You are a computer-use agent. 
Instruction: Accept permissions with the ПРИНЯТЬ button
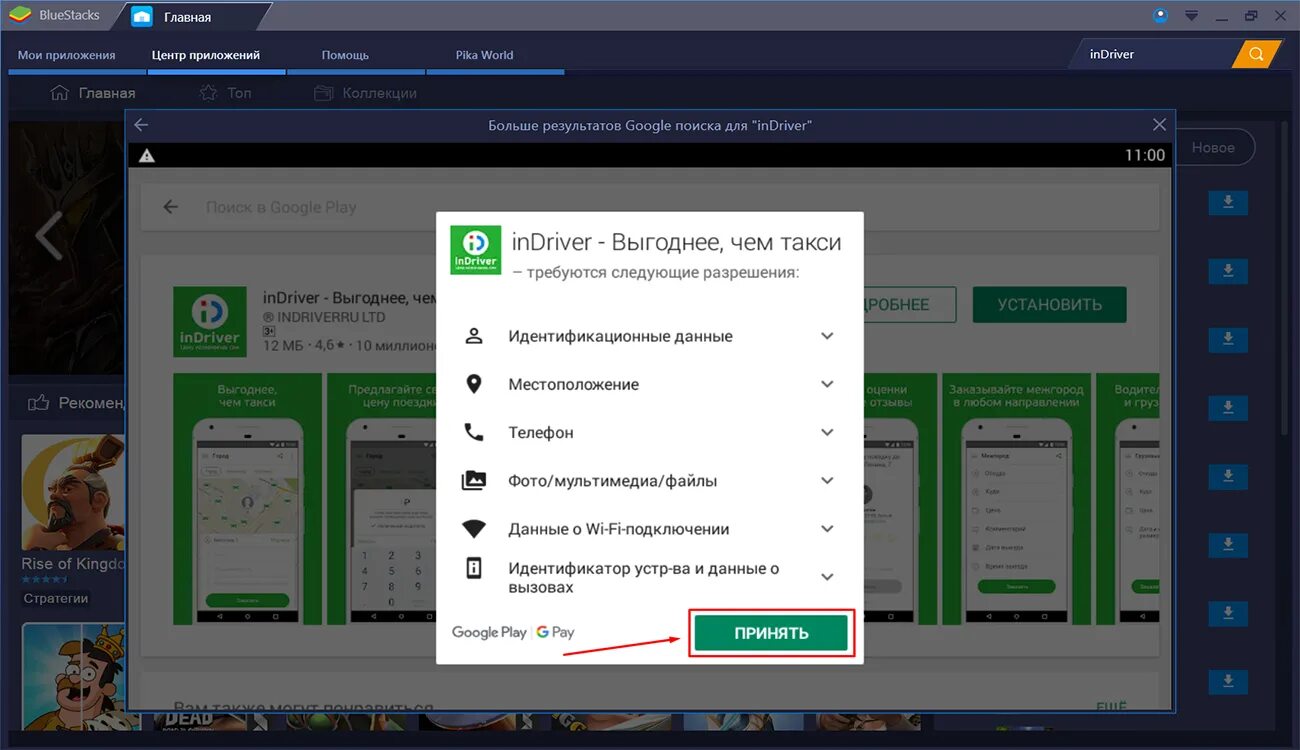[771, 633]
